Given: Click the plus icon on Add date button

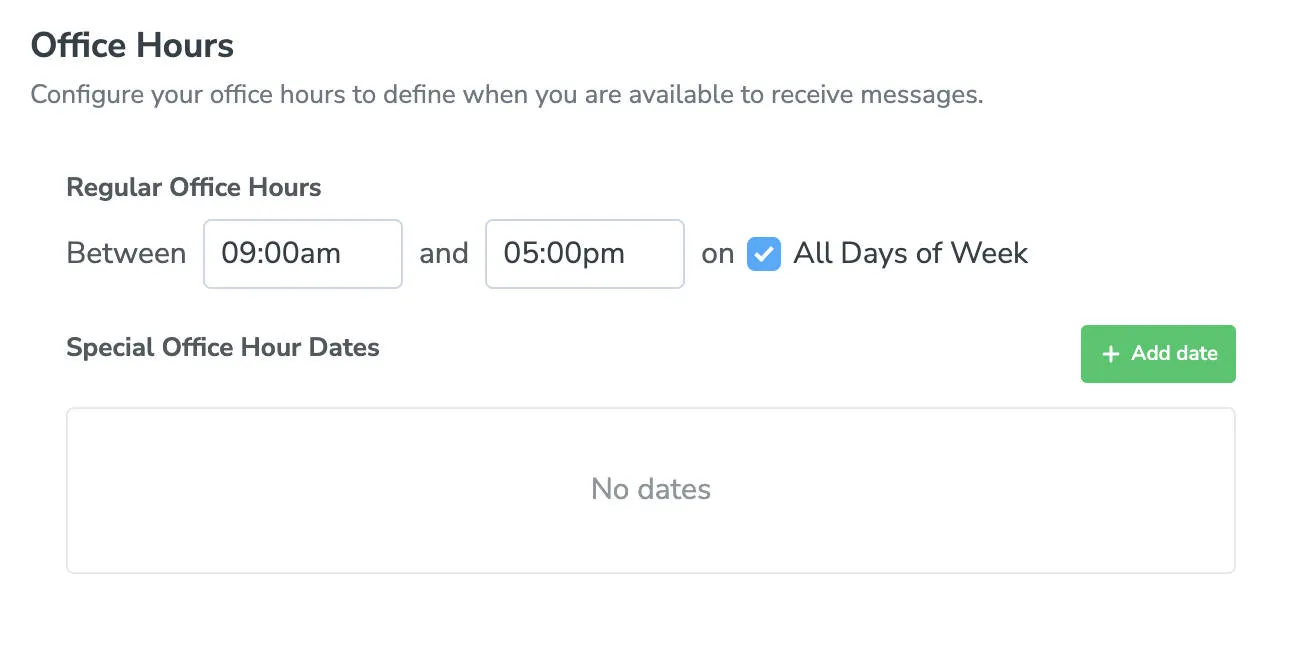Looking at the screenshot, I should point(1110,353).
